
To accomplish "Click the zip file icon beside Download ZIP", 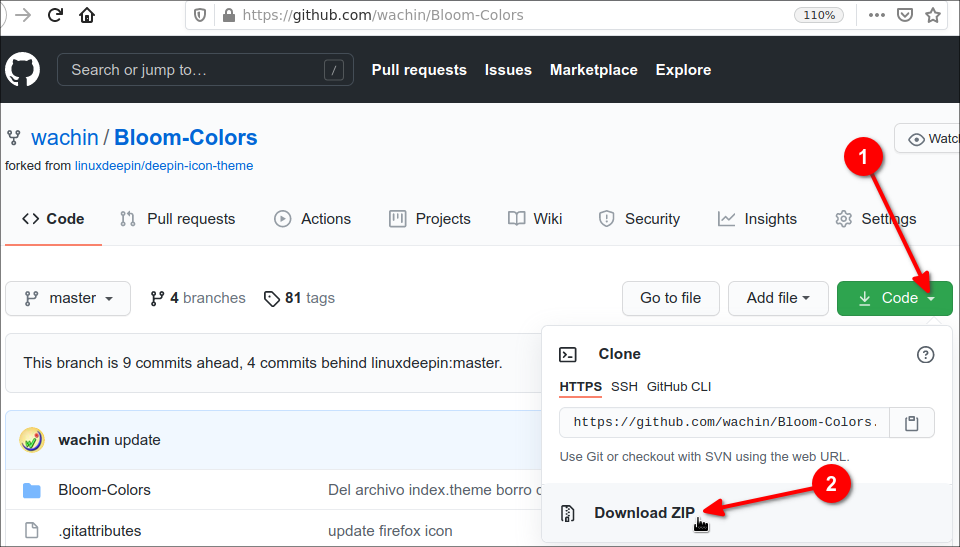I will pyautogui.click(x=568, y=513).
